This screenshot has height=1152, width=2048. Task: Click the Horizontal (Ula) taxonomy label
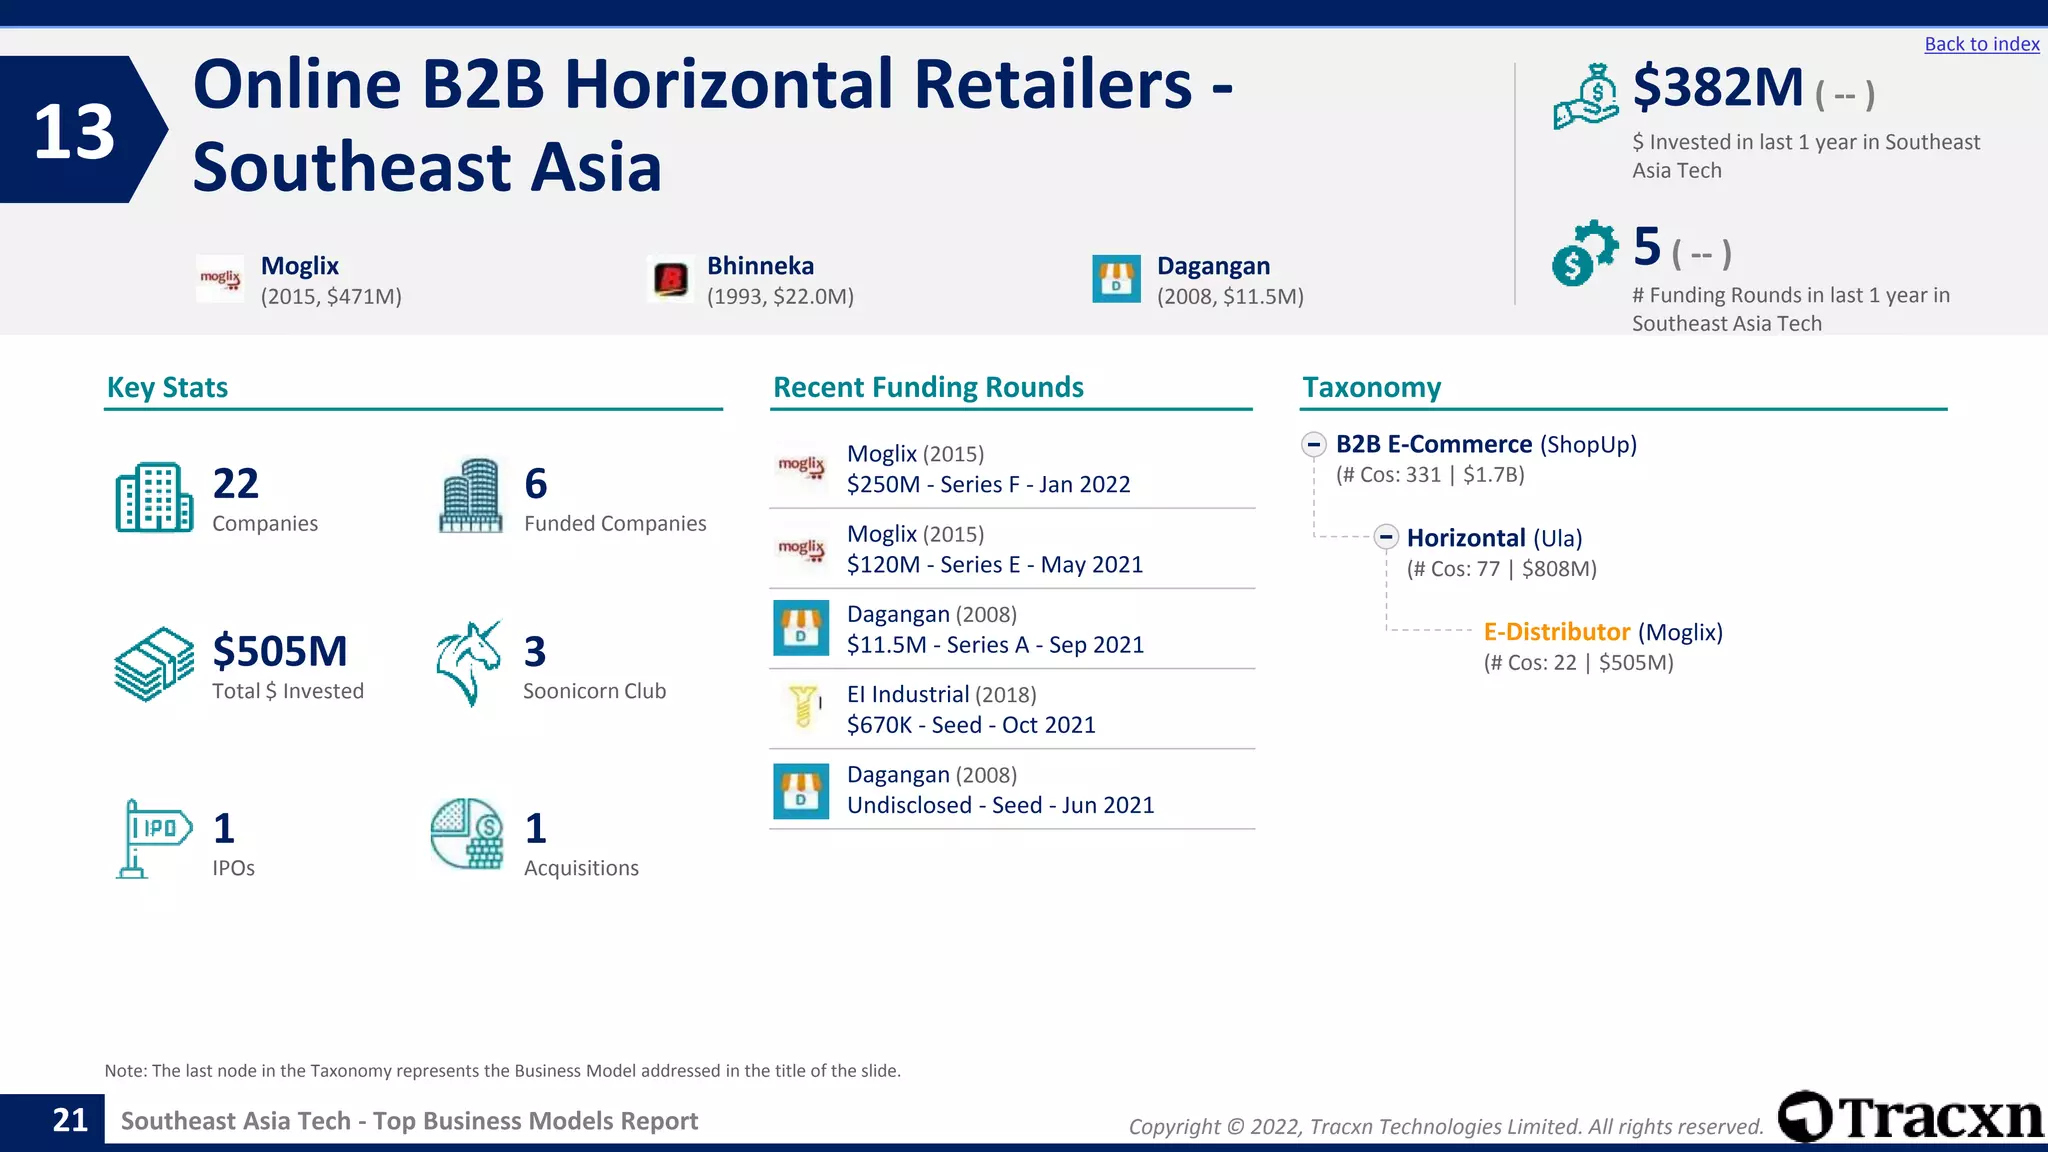click(1494, 538)
